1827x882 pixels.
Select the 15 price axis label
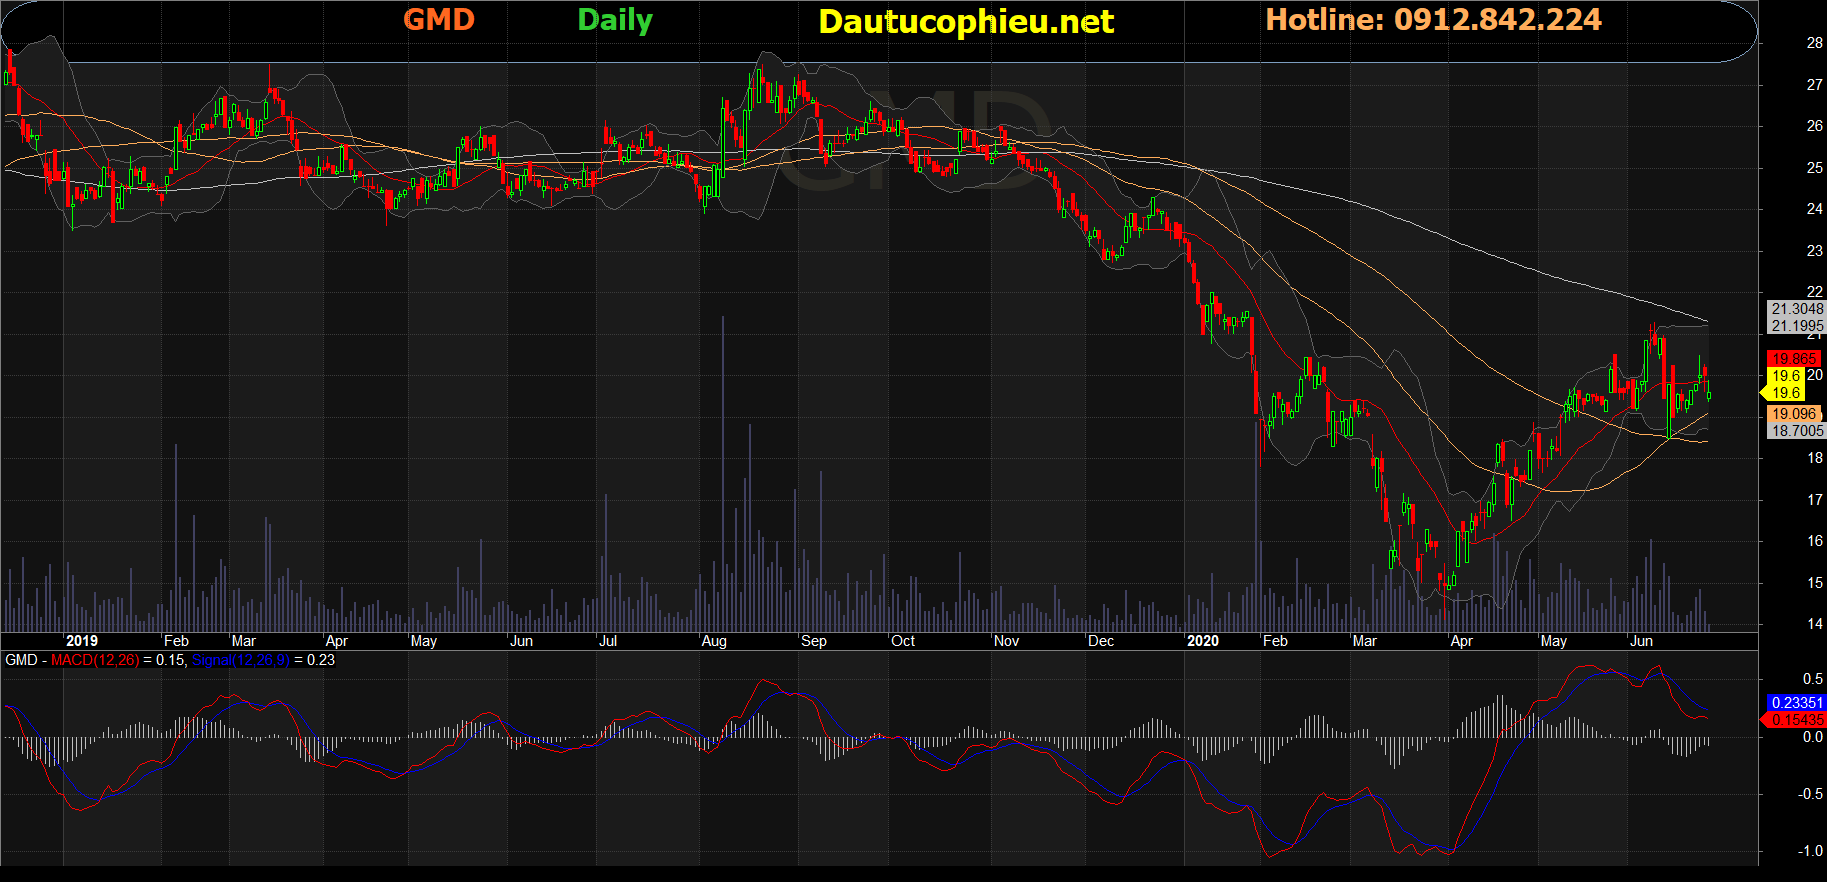tap(1814, 583)
